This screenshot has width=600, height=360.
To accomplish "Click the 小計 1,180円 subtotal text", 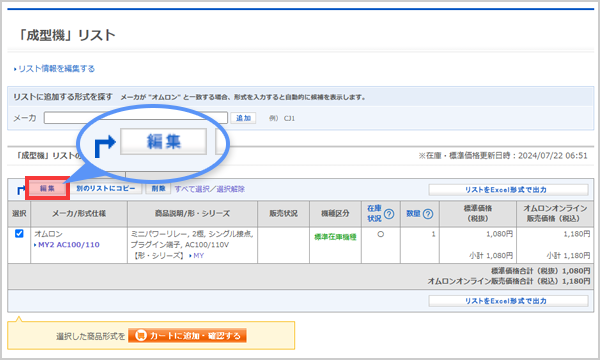I will pos(568,256).
